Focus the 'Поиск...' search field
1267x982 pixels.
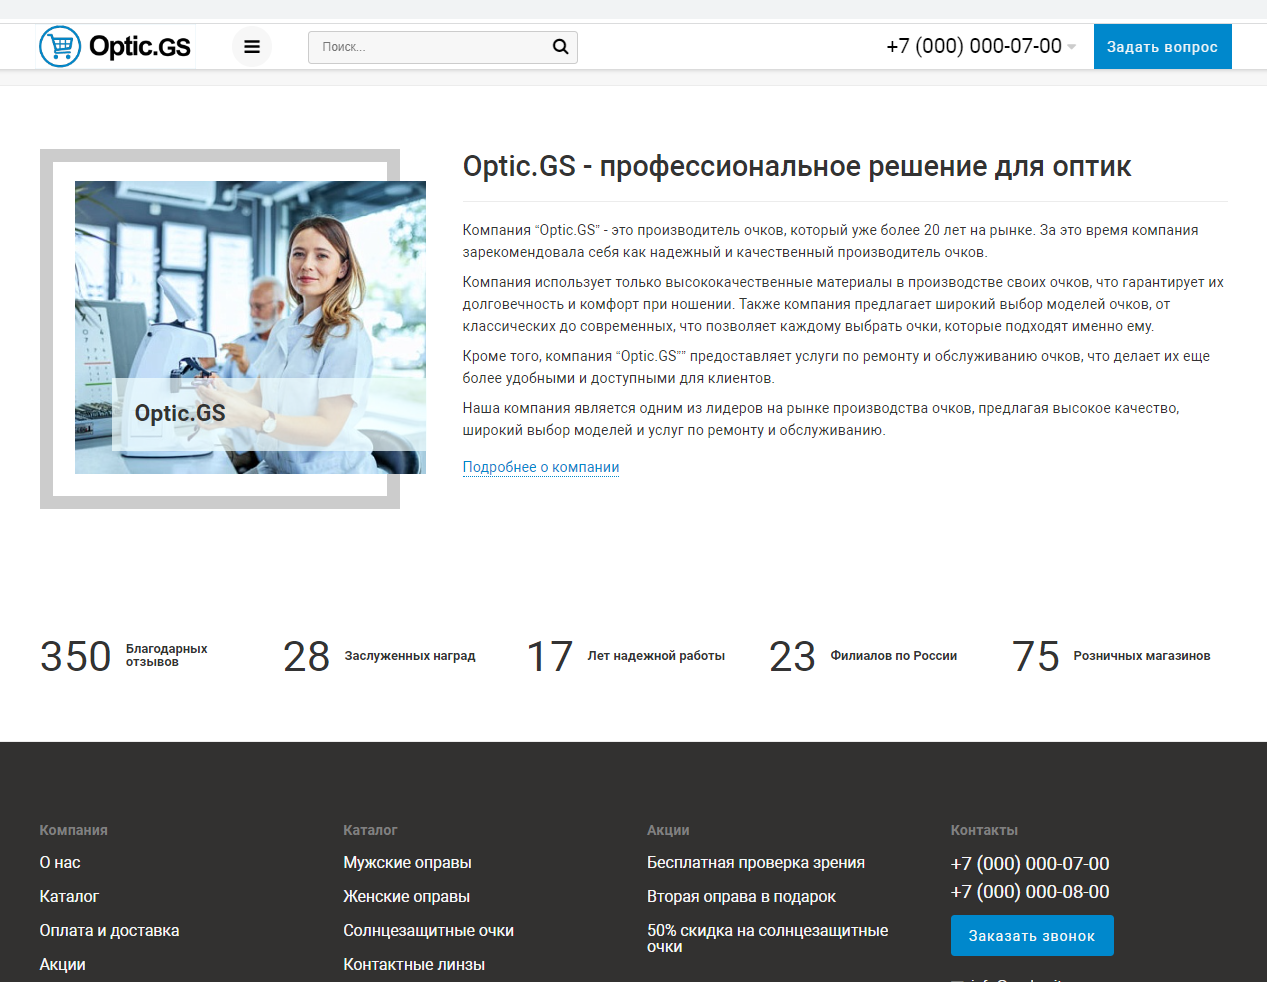[x=430, y=47]
